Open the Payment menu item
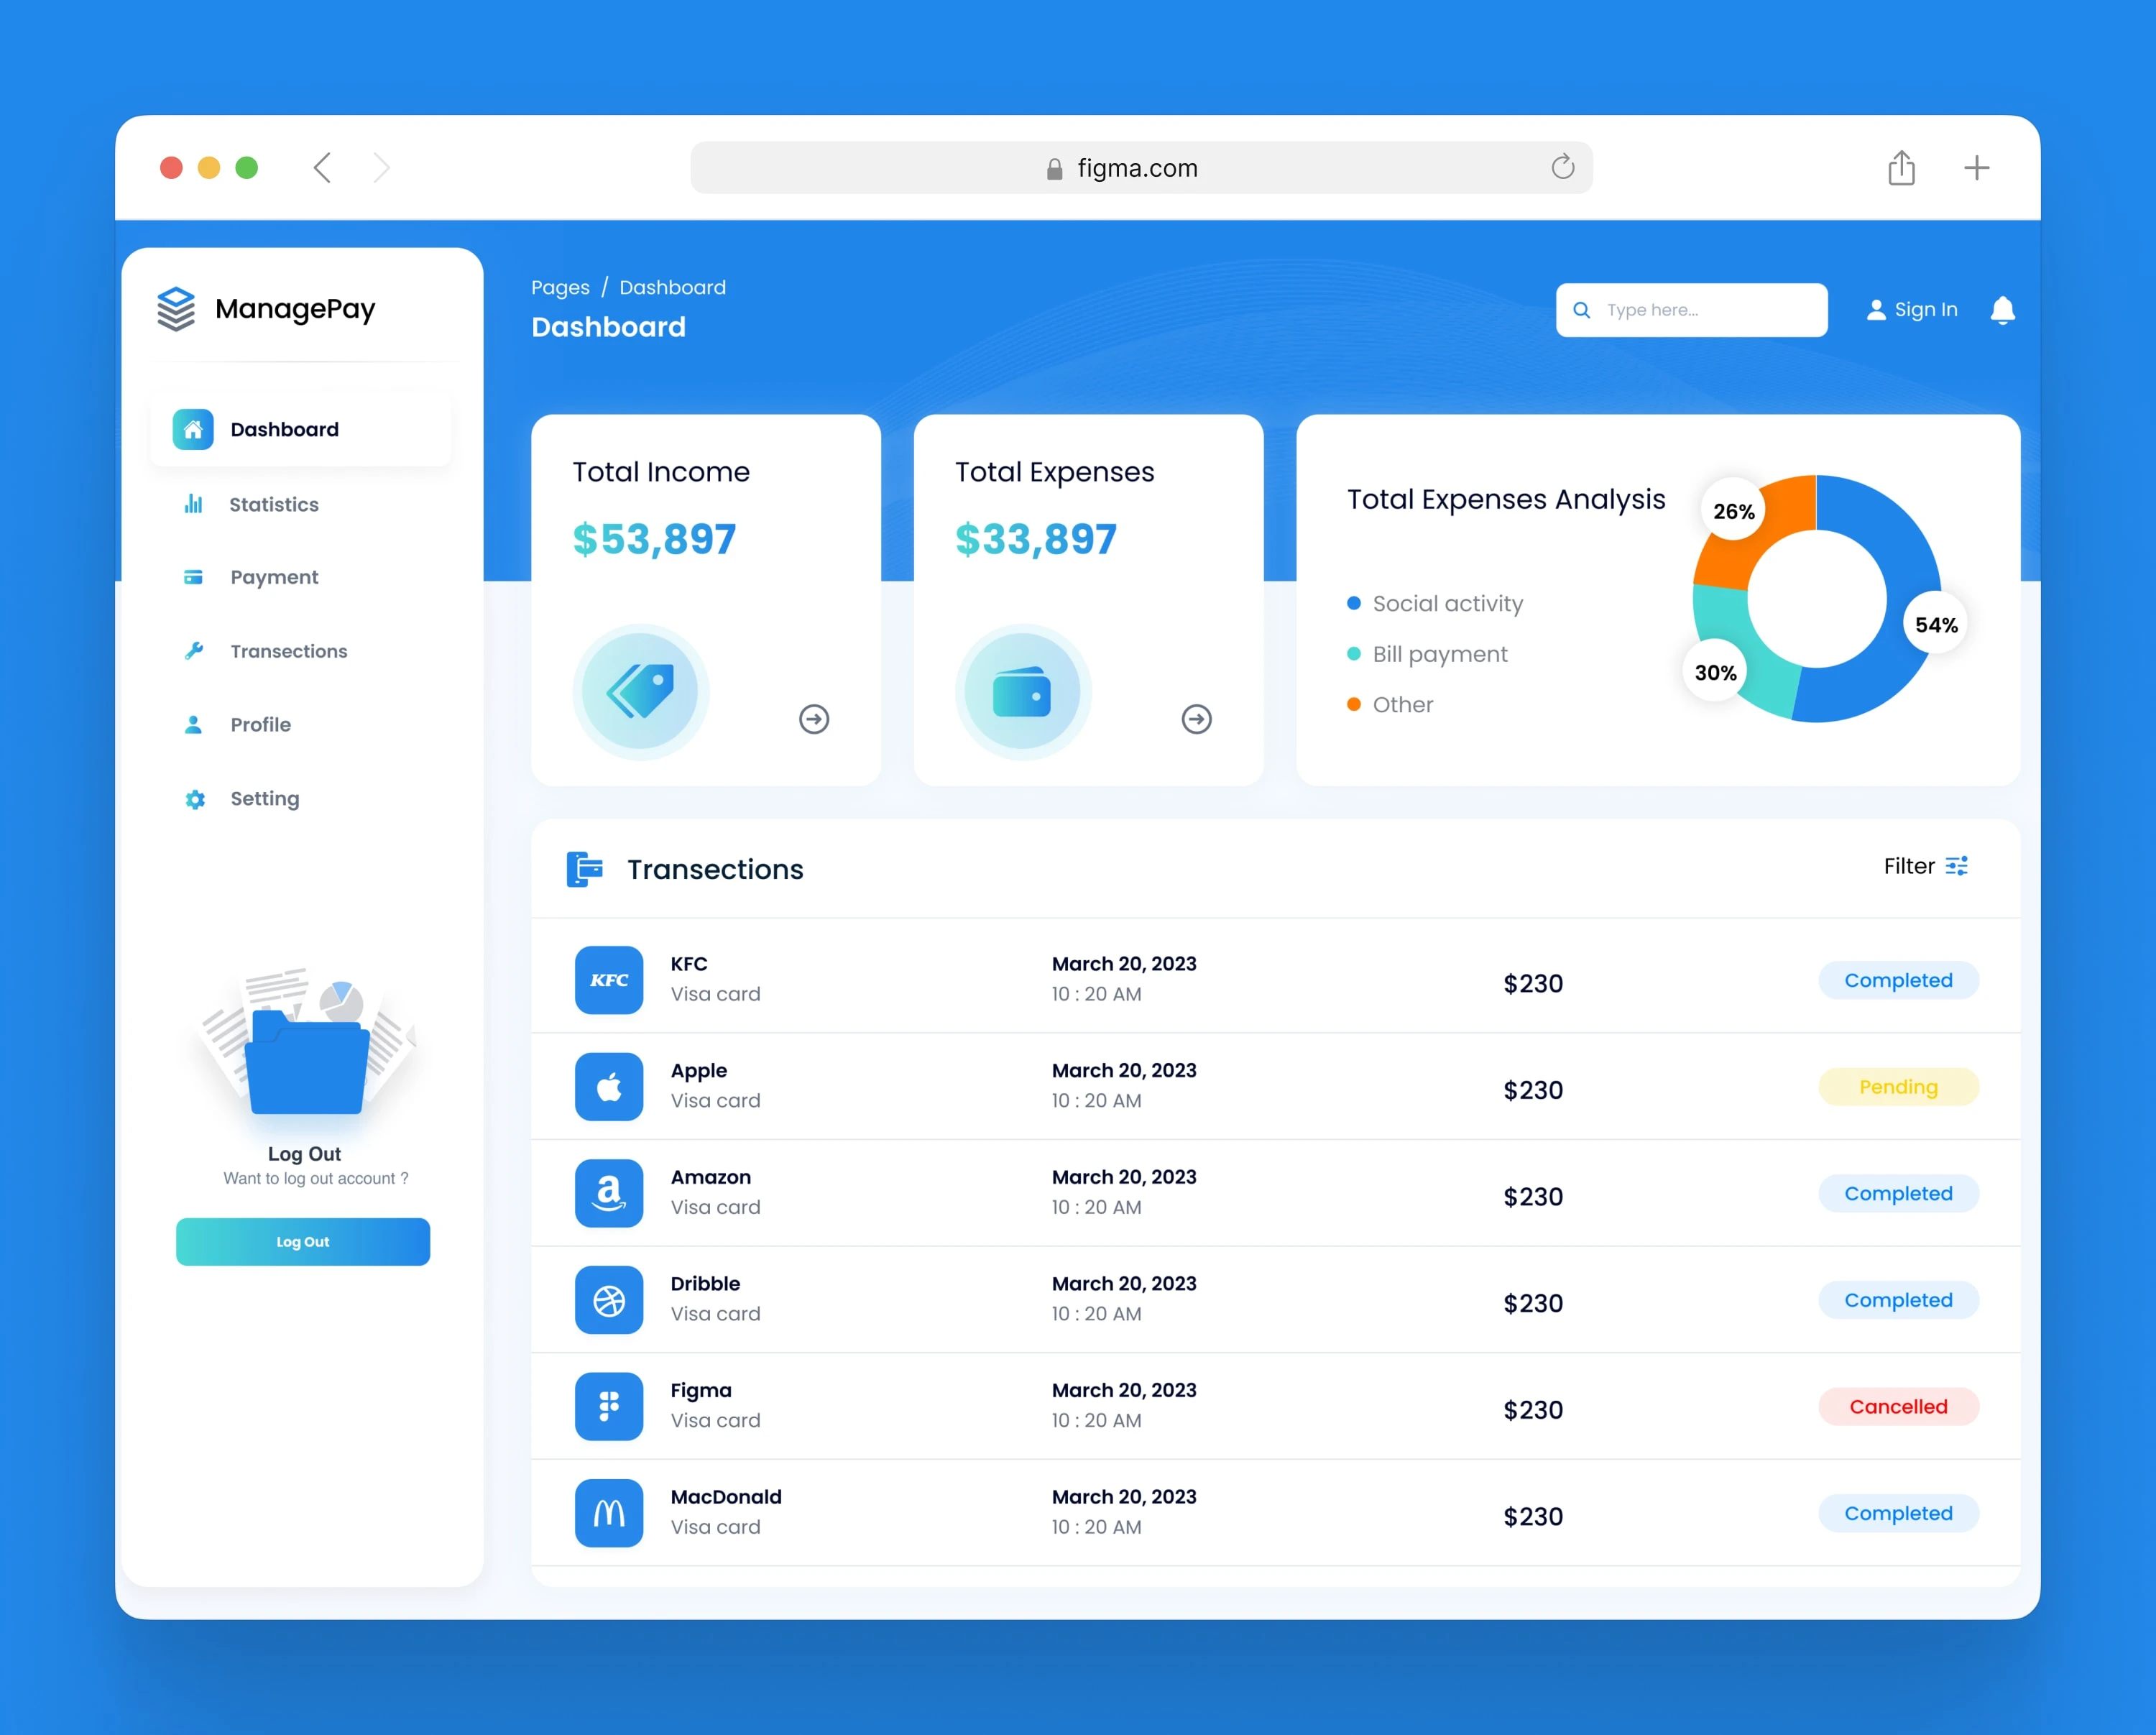The image size is (2156, 1735). [274, 577]
